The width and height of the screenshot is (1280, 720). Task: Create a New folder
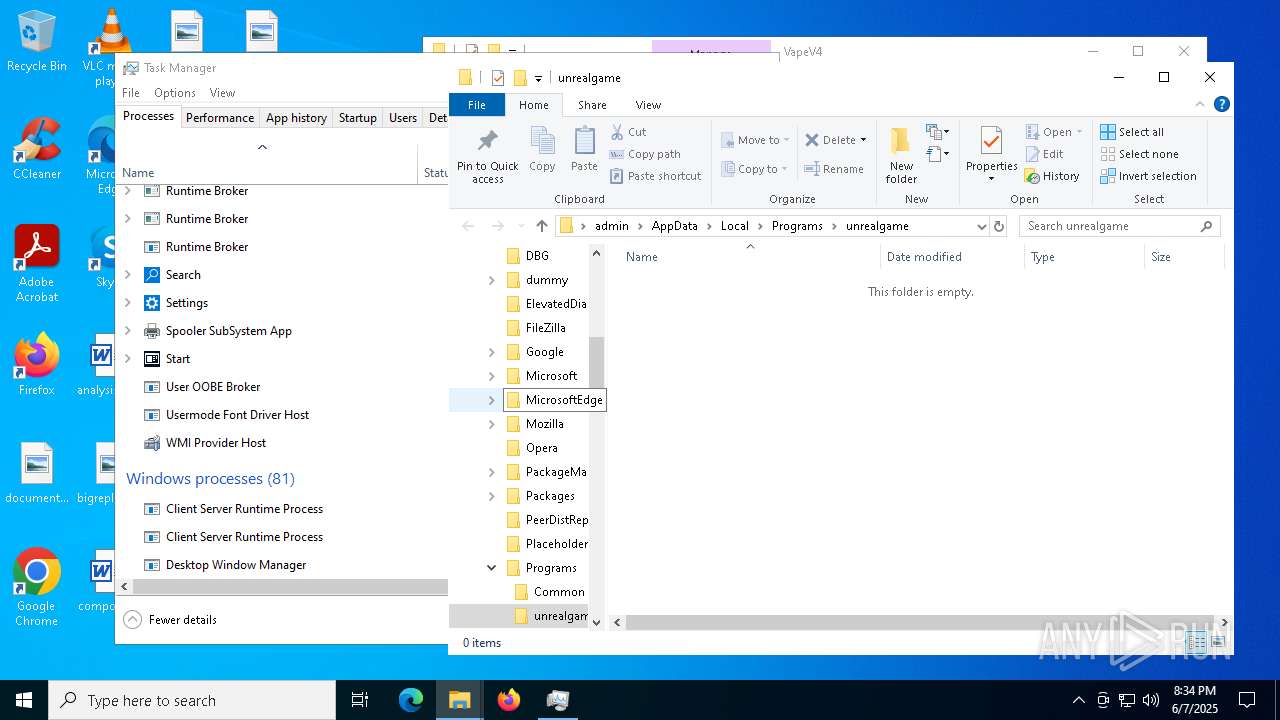pos(901,155)
